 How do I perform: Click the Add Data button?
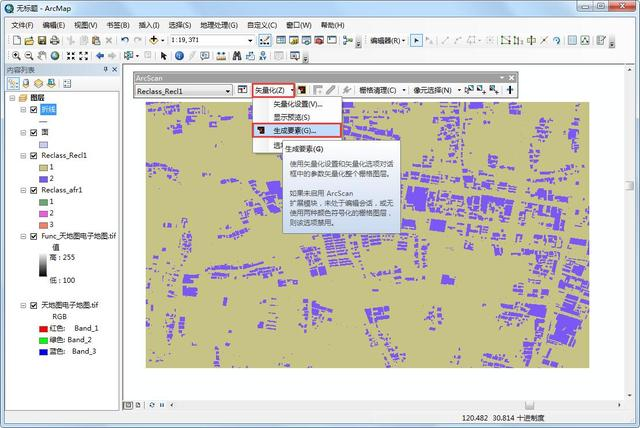(x=154, y=40)
